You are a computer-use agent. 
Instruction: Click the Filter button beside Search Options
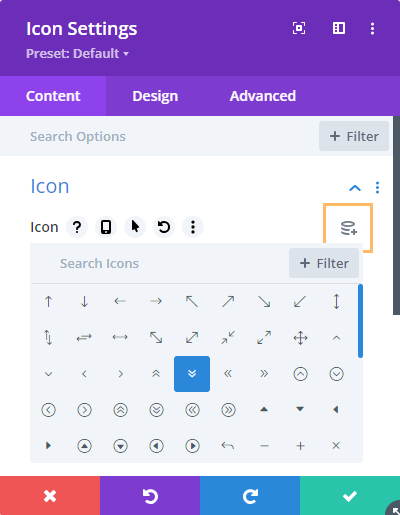354,136
